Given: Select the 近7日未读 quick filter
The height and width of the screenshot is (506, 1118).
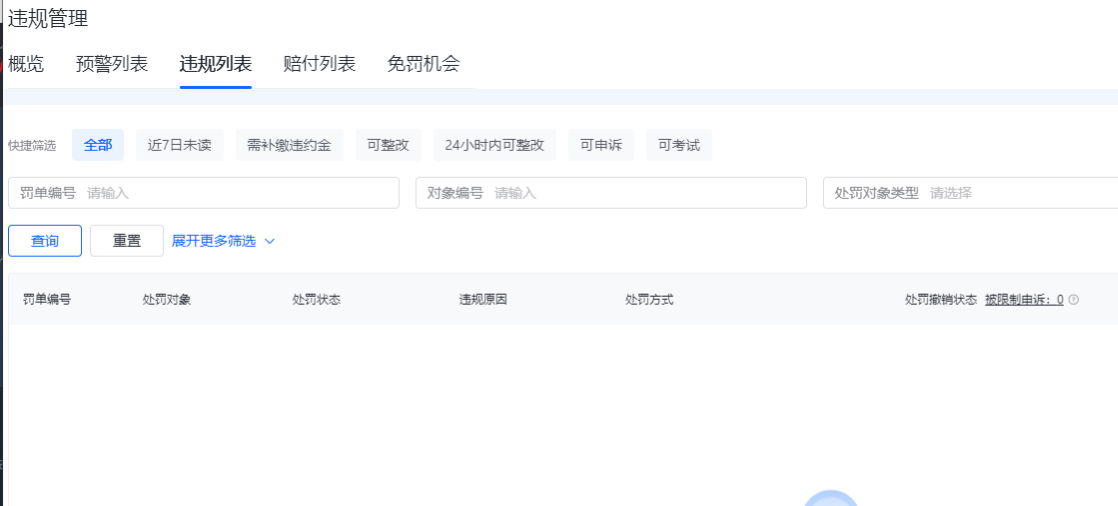Looking at the screenshot, I should pos(180,145).
